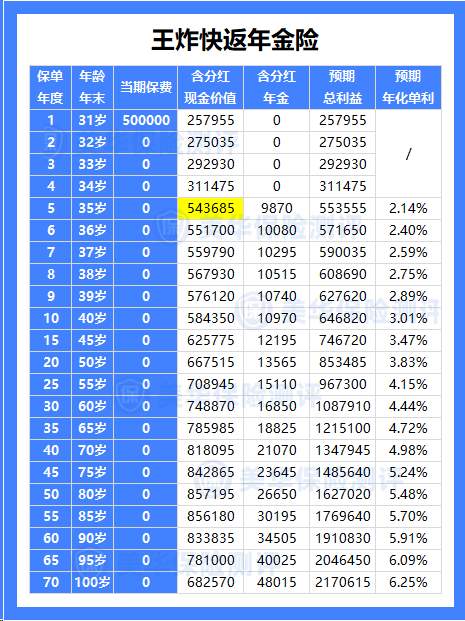Click the 40岁 age cell
The height and width of the screenshot is (621, 465).
coord(92,318)
